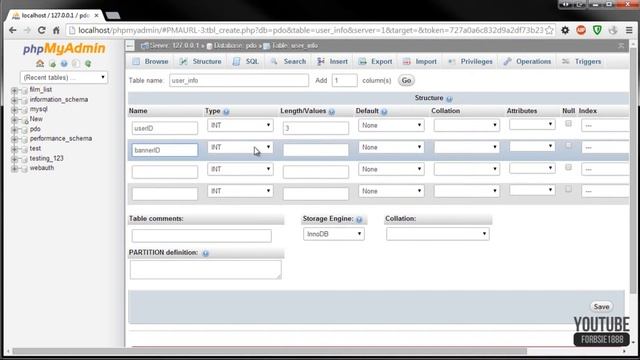Click the Table name input field

click(x=239, y=80)
